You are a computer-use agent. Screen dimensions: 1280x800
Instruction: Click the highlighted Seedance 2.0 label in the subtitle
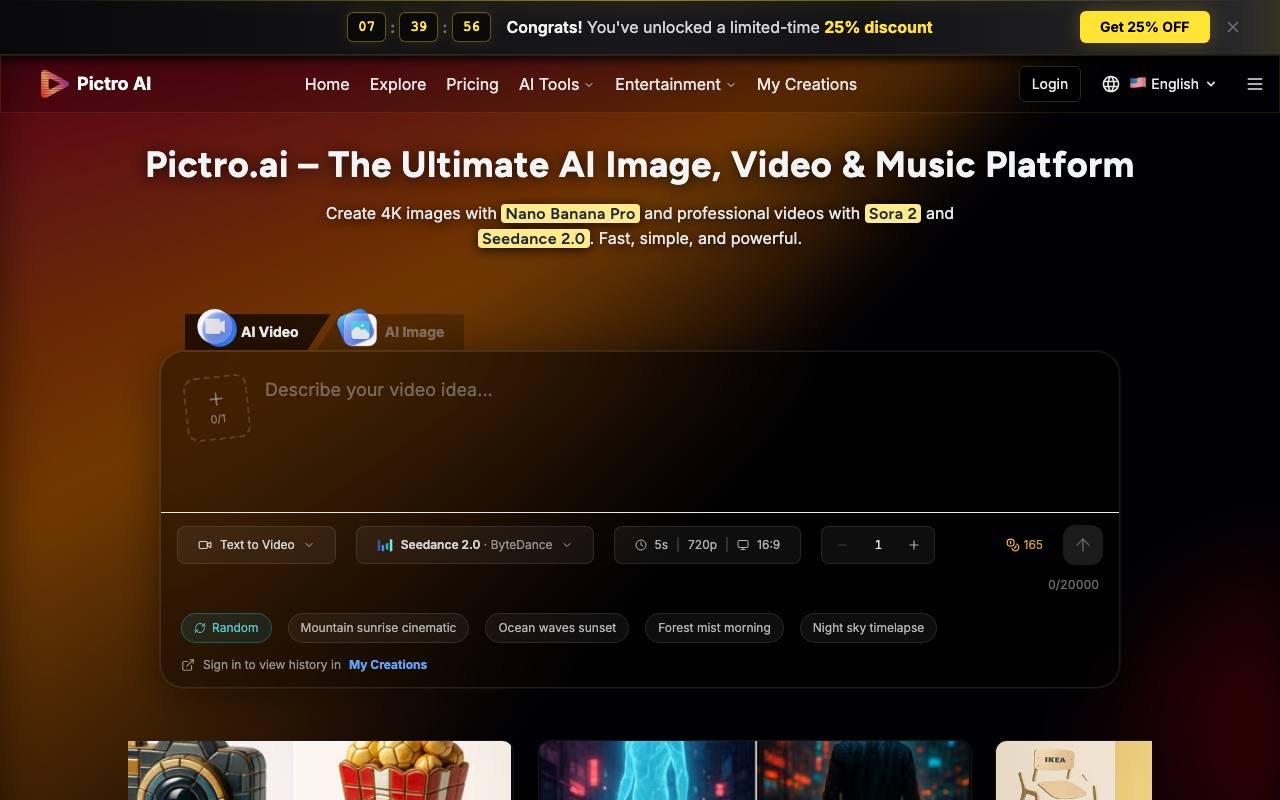[x=533, y=238]
